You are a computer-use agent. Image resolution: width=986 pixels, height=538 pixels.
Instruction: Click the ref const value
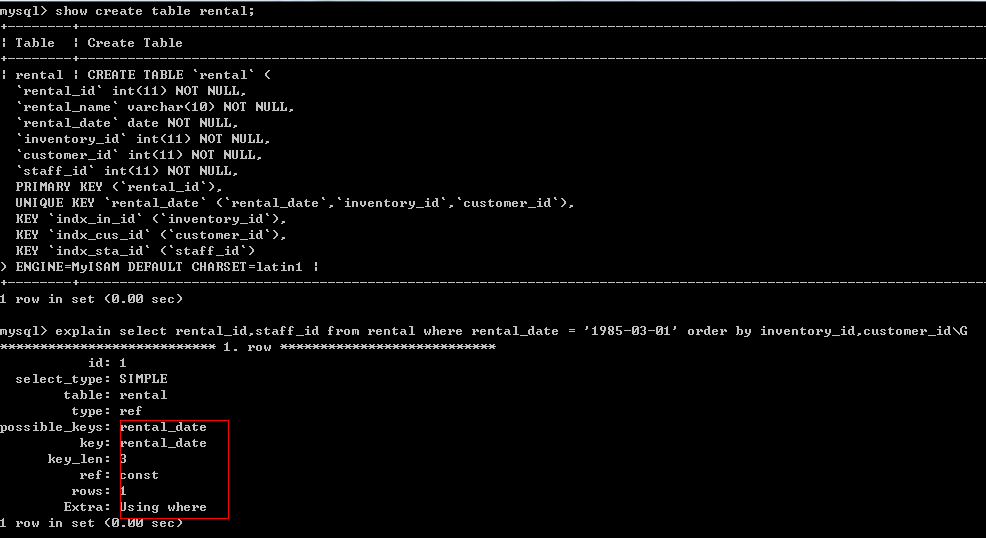coord(139,475)
